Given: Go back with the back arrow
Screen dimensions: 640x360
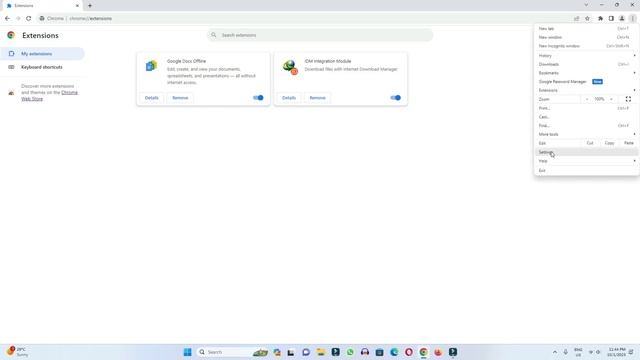Looking at the screenshot, I should pyautogui.click(x=7, y=18).
